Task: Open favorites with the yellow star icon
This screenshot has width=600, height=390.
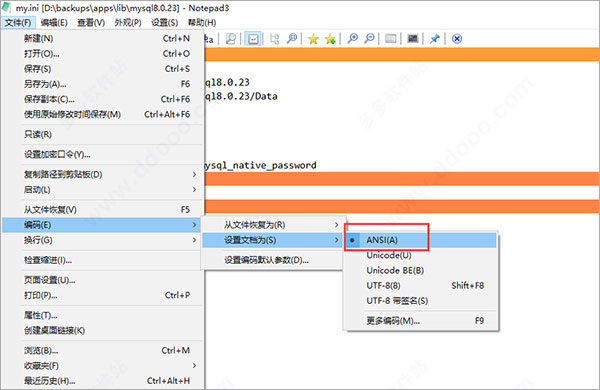Action: point(313,39)
